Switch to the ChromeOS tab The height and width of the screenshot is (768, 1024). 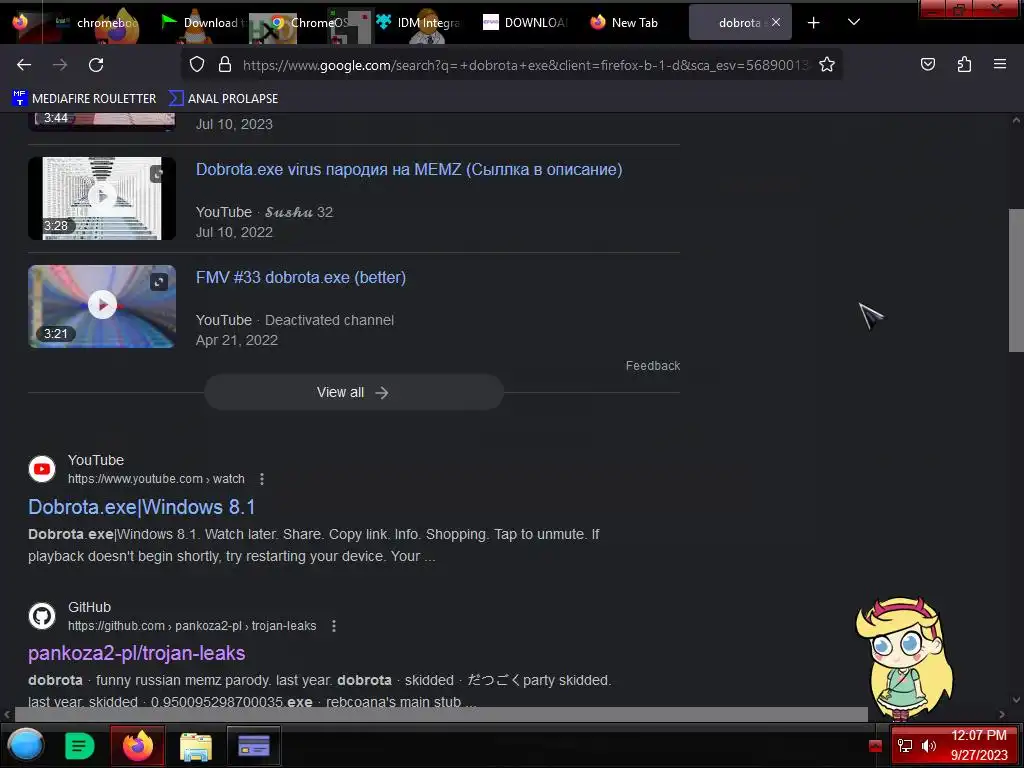coord(308,23)
